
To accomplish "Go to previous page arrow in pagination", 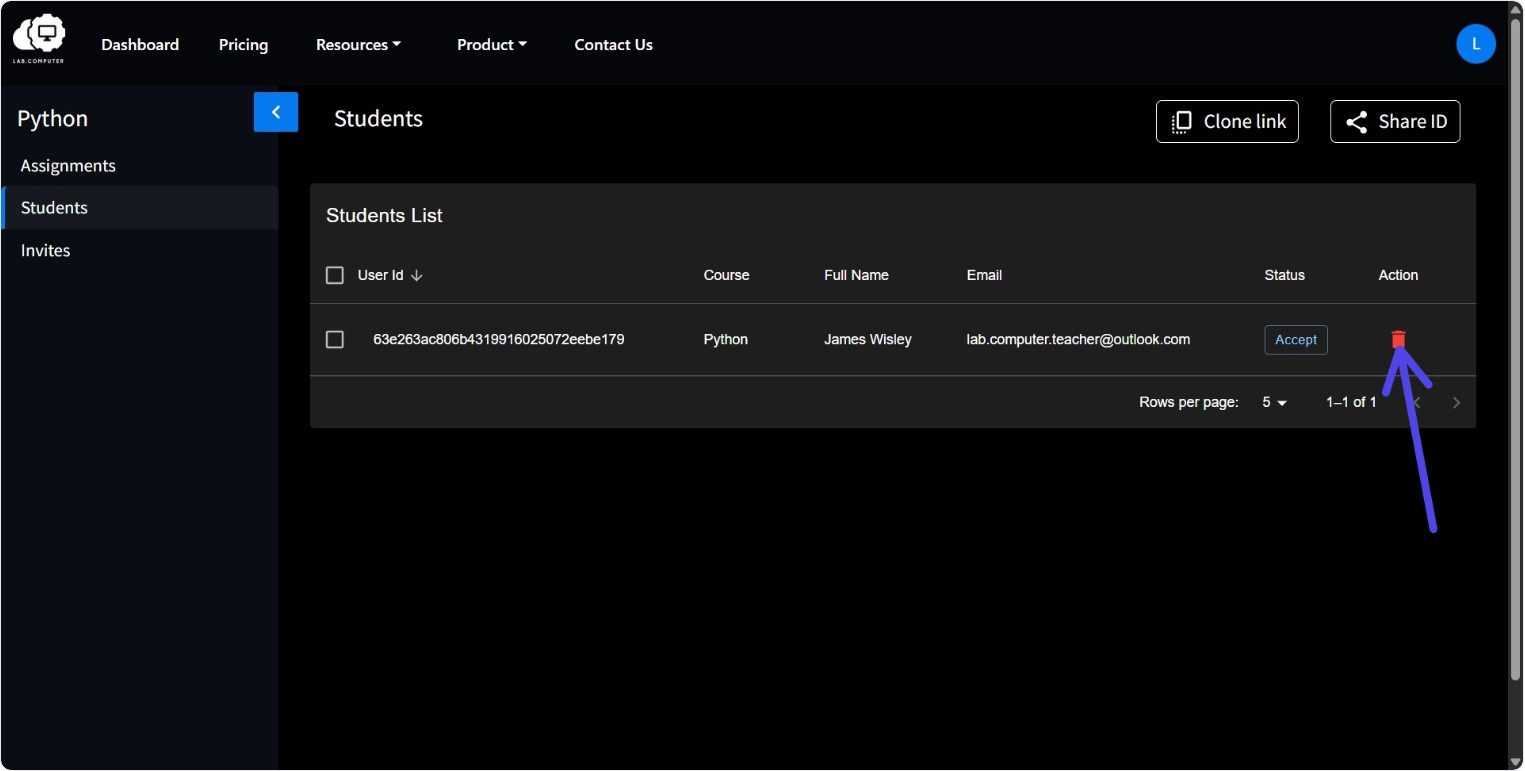I will click(x=1416, y=402).
